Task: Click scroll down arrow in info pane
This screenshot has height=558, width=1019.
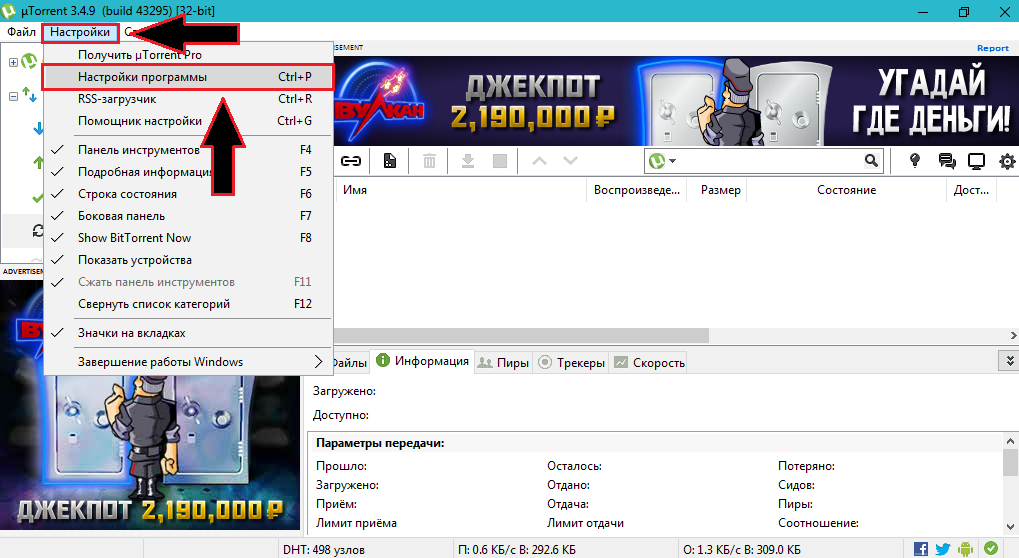Action: click(x=1010, y=527)
